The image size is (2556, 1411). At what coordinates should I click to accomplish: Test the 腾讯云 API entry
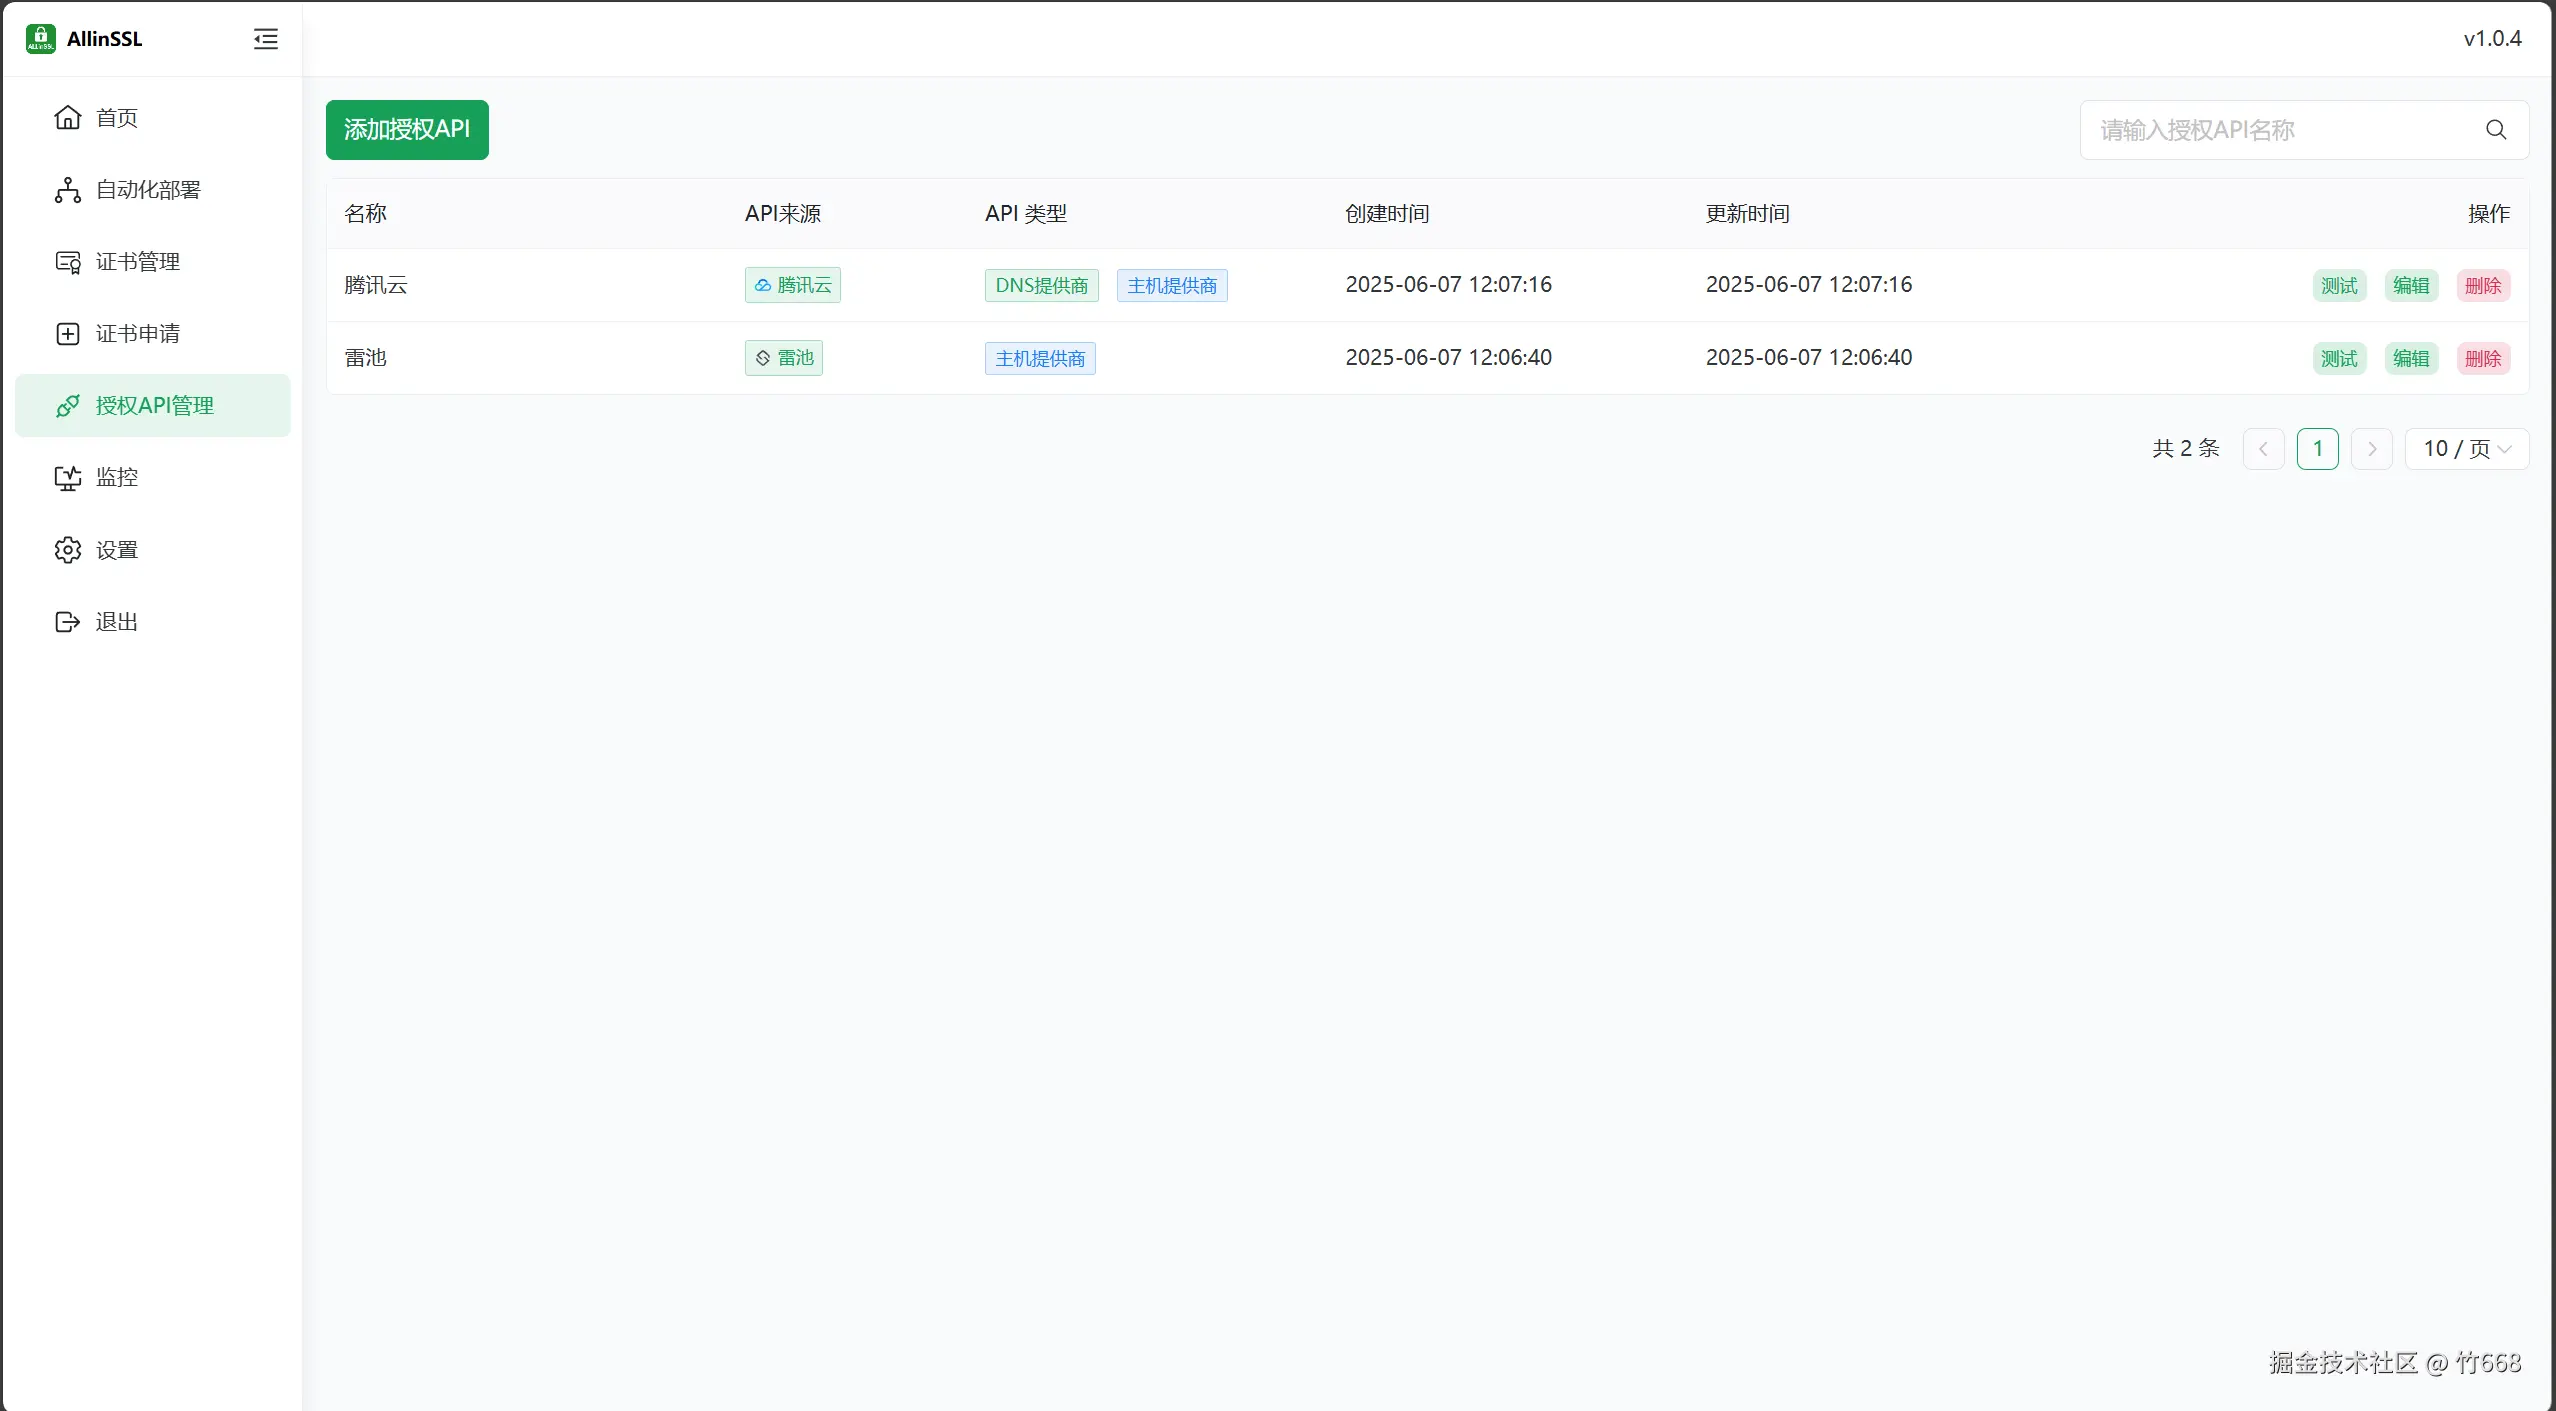point(2339,286)
